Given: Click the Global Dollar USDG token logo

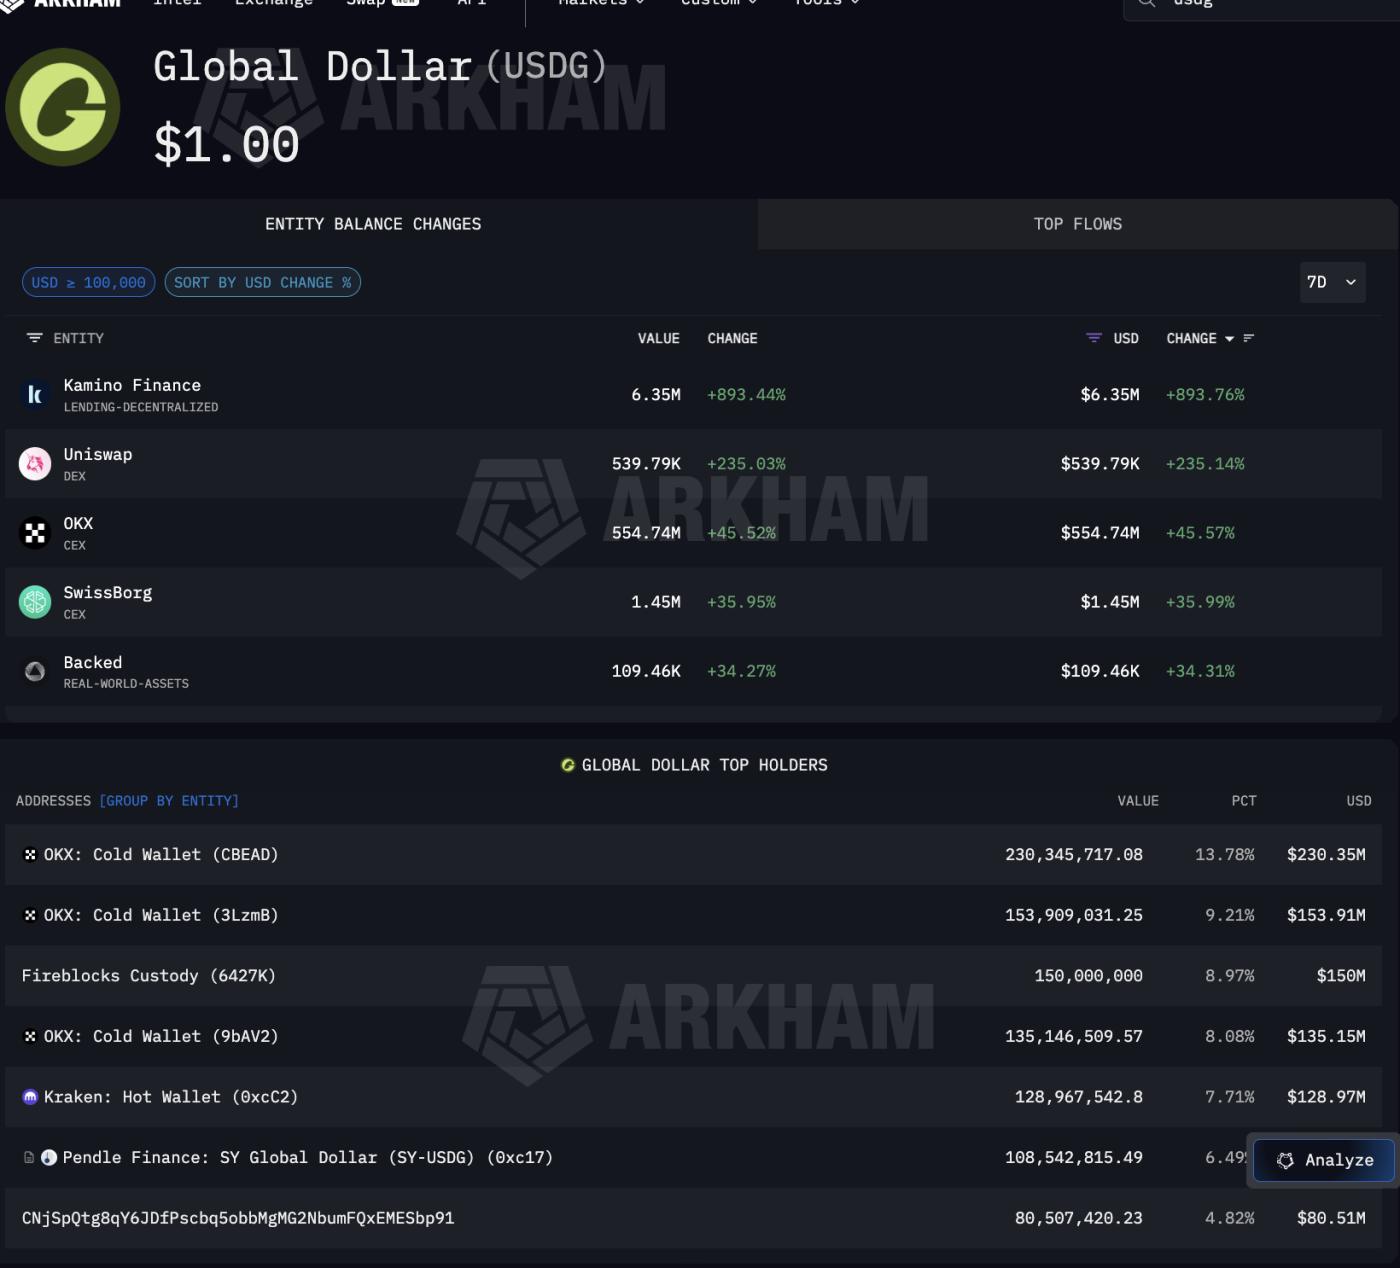Looking at the screenshot, I should (x=63, y=107).
